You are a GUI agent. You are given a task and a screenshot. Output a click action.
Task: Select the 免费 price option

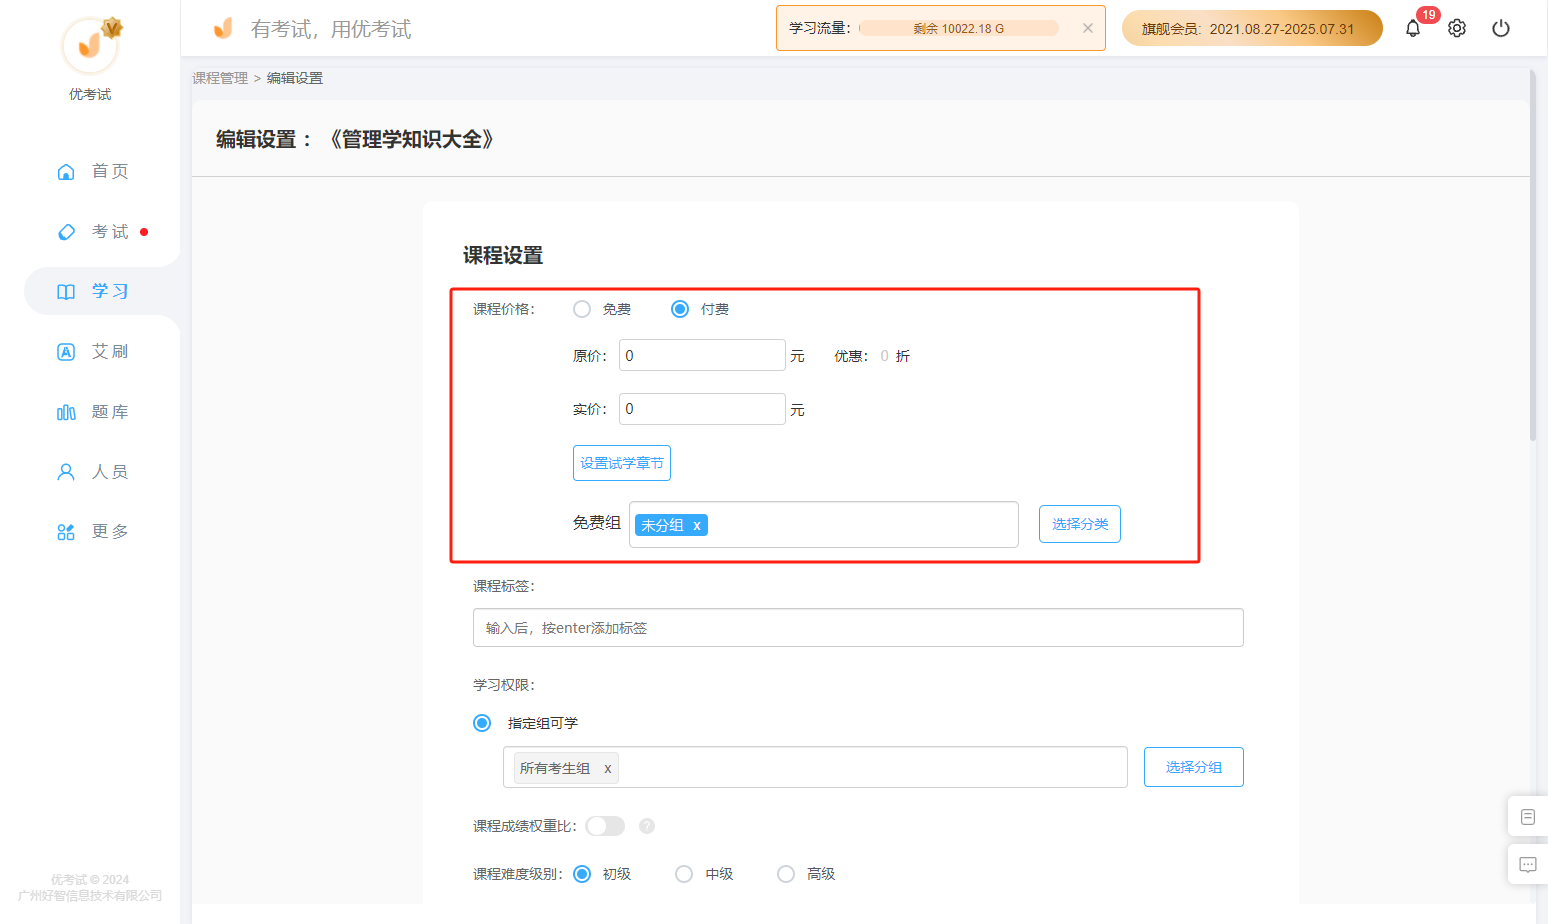click(582, 309)
